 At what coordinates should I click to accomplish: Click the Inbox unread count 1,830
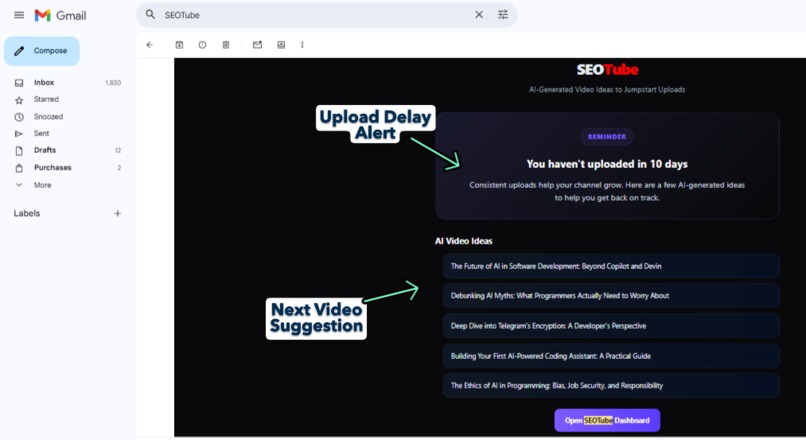pyautogui.click(x=113, y=83)
